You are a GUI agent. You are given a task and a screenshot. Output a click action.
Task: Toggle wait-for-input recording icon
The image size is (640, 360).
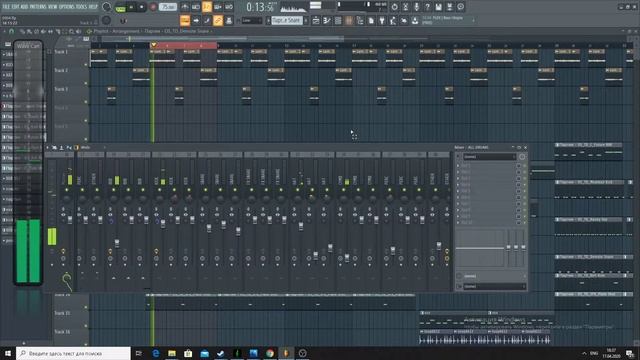[x=196, y=7]
